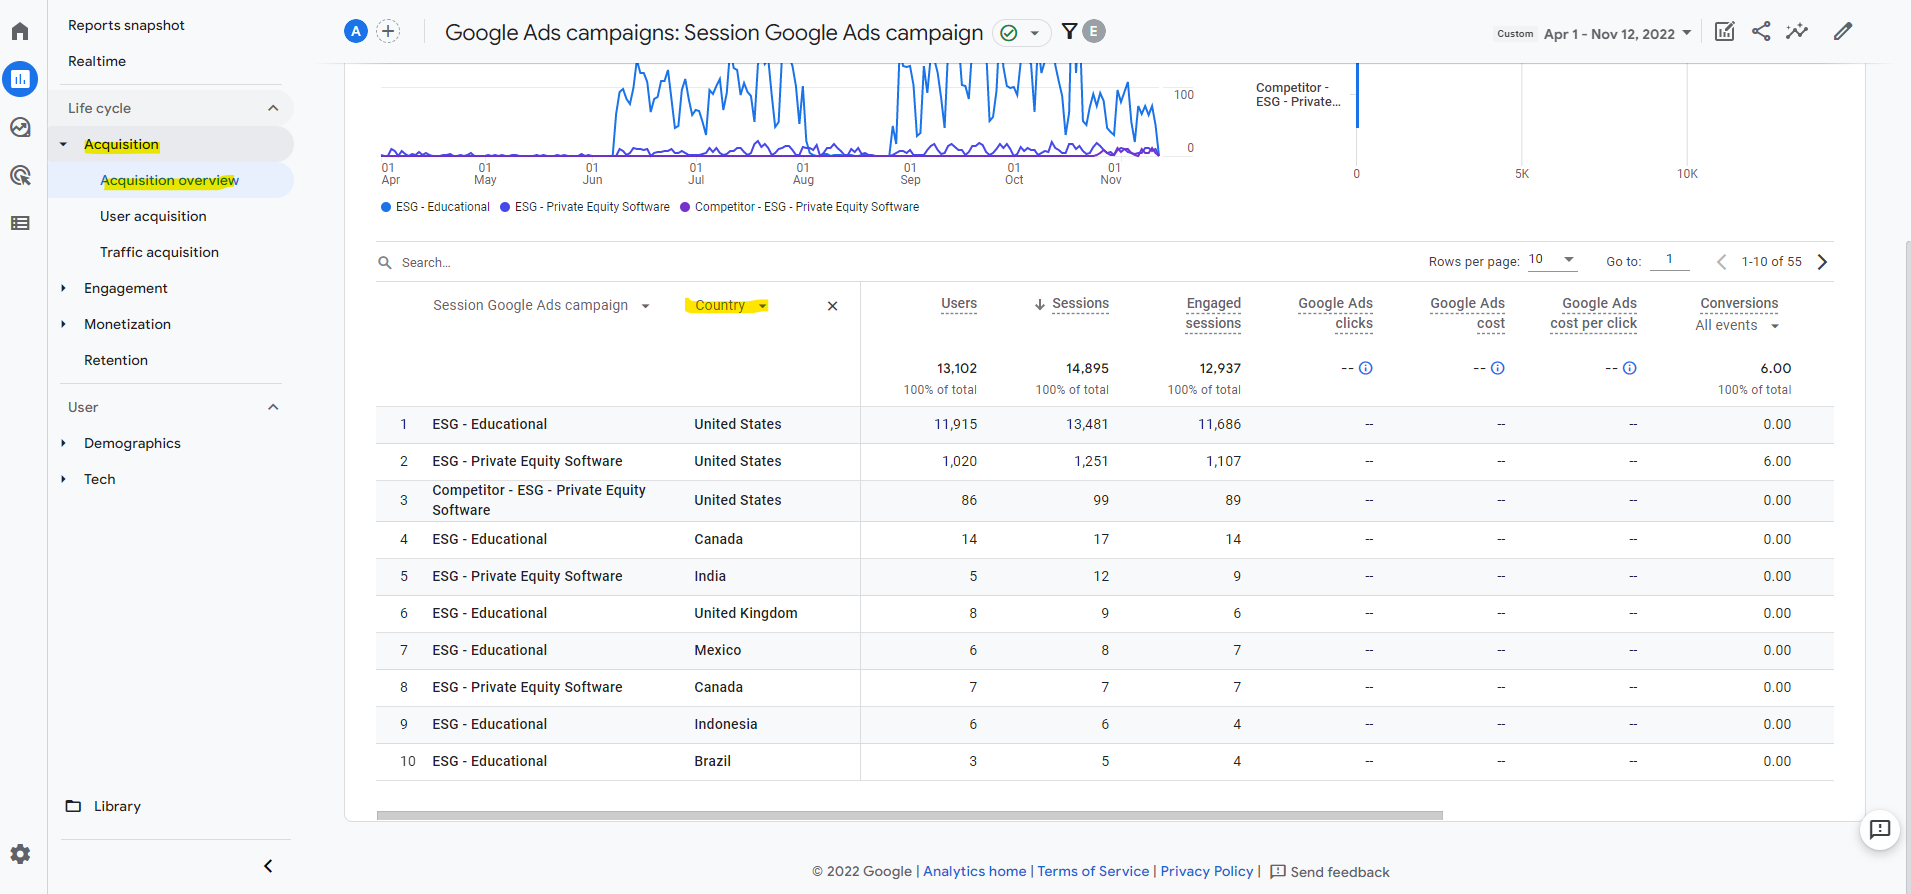The height and width of the screenshot is (894, 1911).
Task: Open Edit comparisons chart icon
Action: (1725, 31)
